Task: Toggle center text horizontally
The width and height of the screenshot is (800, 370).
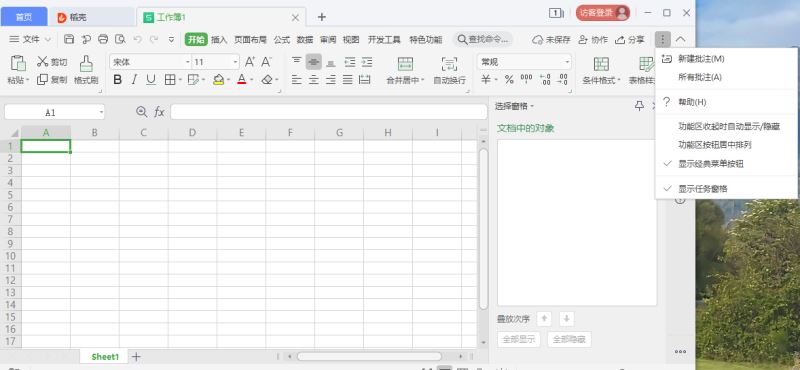Action: (x=314, y=80)
